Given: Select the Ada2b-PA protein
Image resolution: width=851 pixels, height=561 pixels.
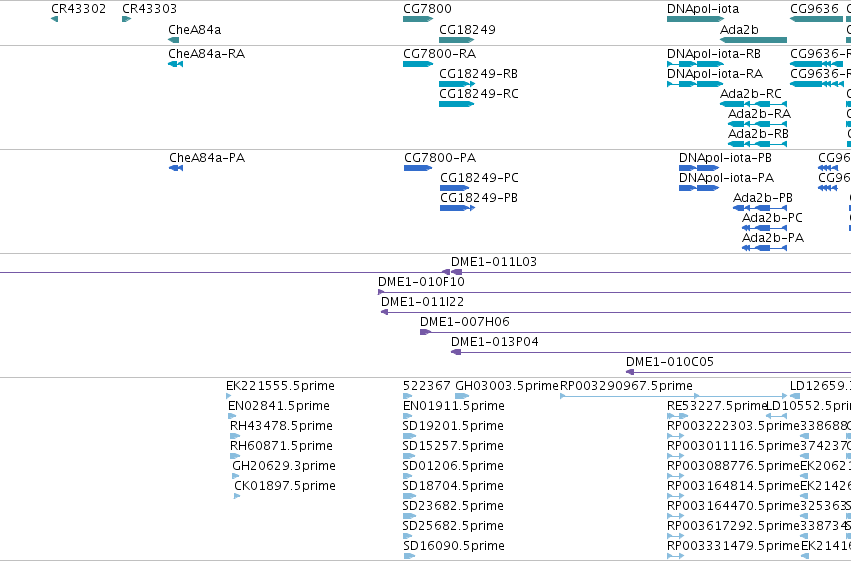Looking at the screenshot, I should (764, 248).
